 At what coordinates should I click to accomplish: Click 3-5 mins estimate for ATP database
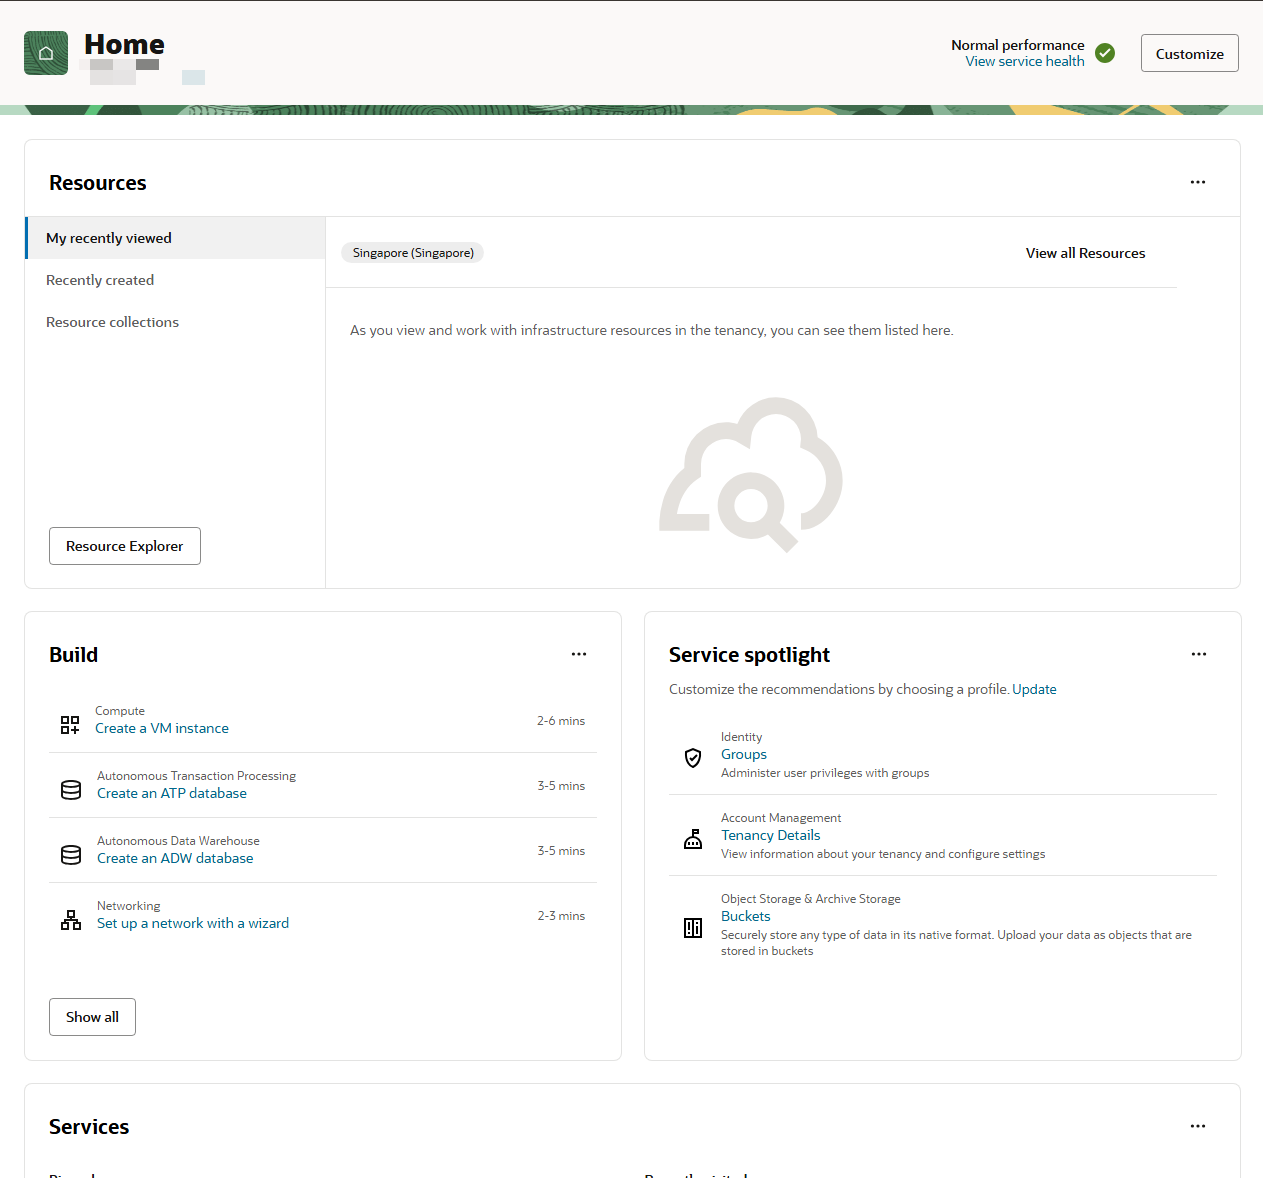(561, 786)
